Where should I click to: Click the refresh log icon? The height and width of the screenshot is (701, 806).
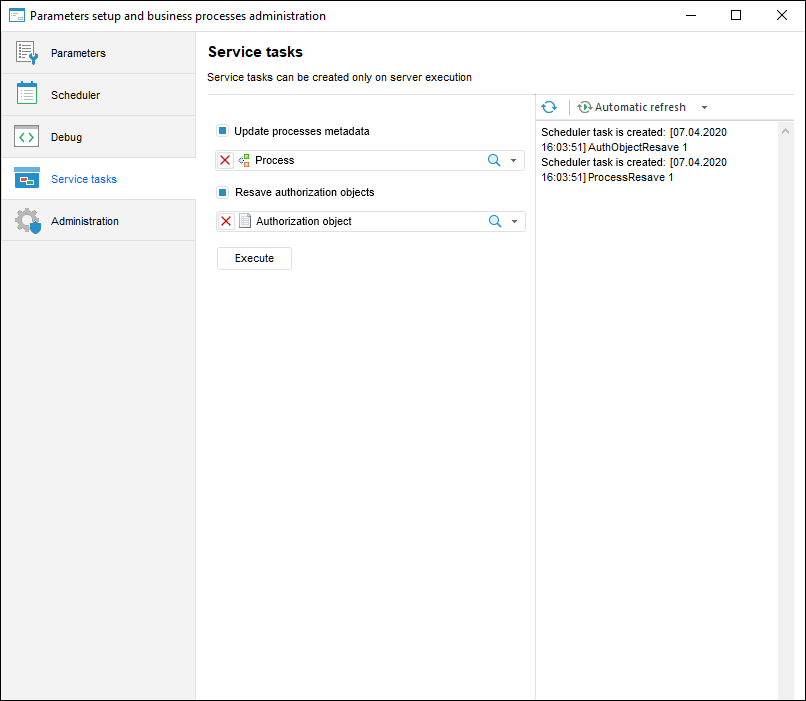(549, 107)
